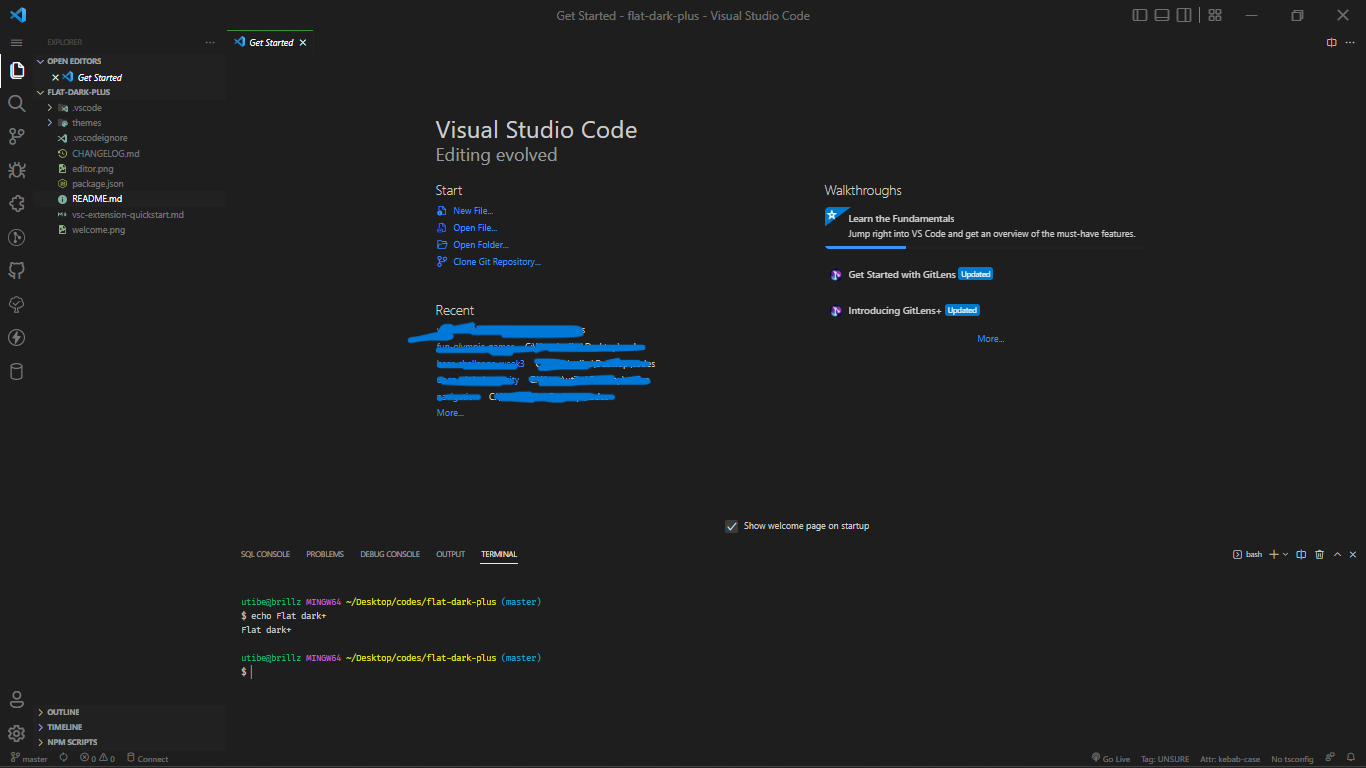Viewport: 1366px width, 768px height.
Task: Click the master branch in status bar
Action: click(x=28, y=758)
